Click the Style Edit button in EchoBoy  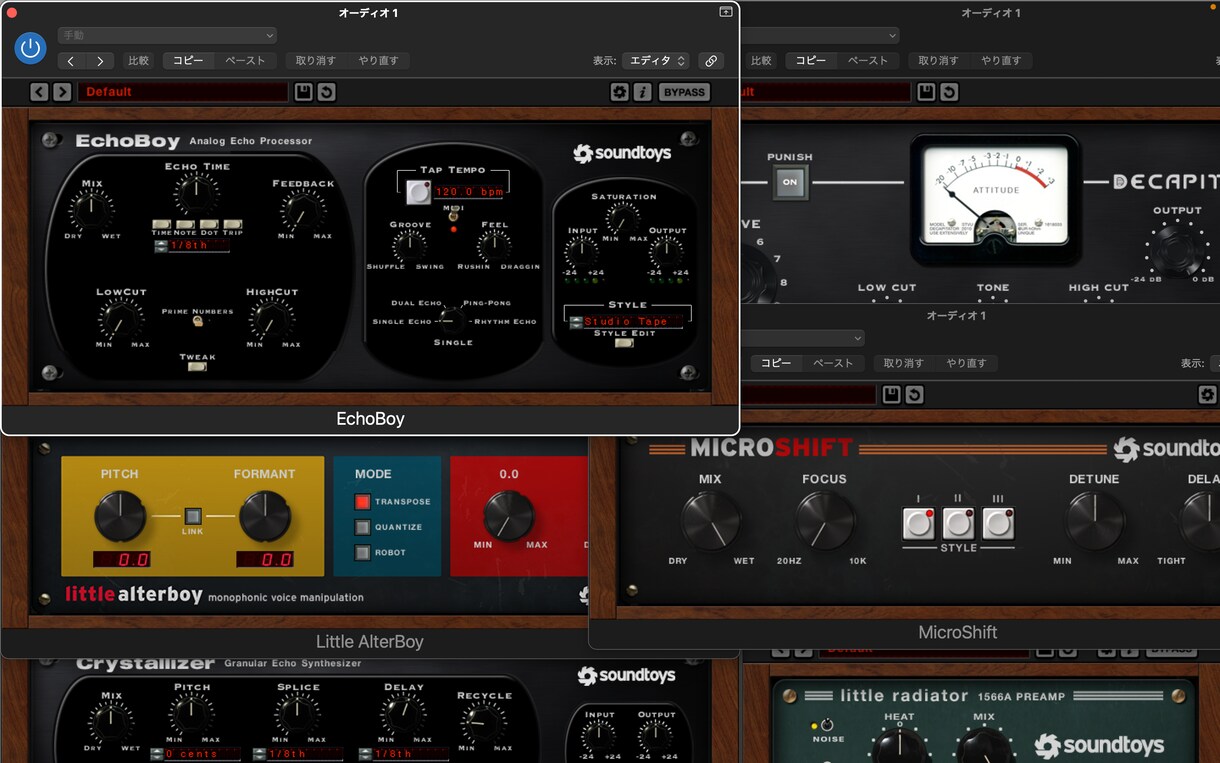click(x=624, y=344)
